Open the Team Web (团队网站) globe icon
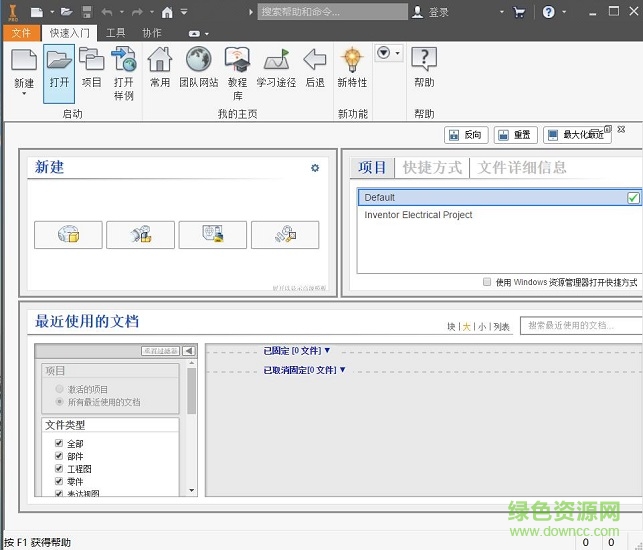This screenshot has width=643, height=550. 198,66
